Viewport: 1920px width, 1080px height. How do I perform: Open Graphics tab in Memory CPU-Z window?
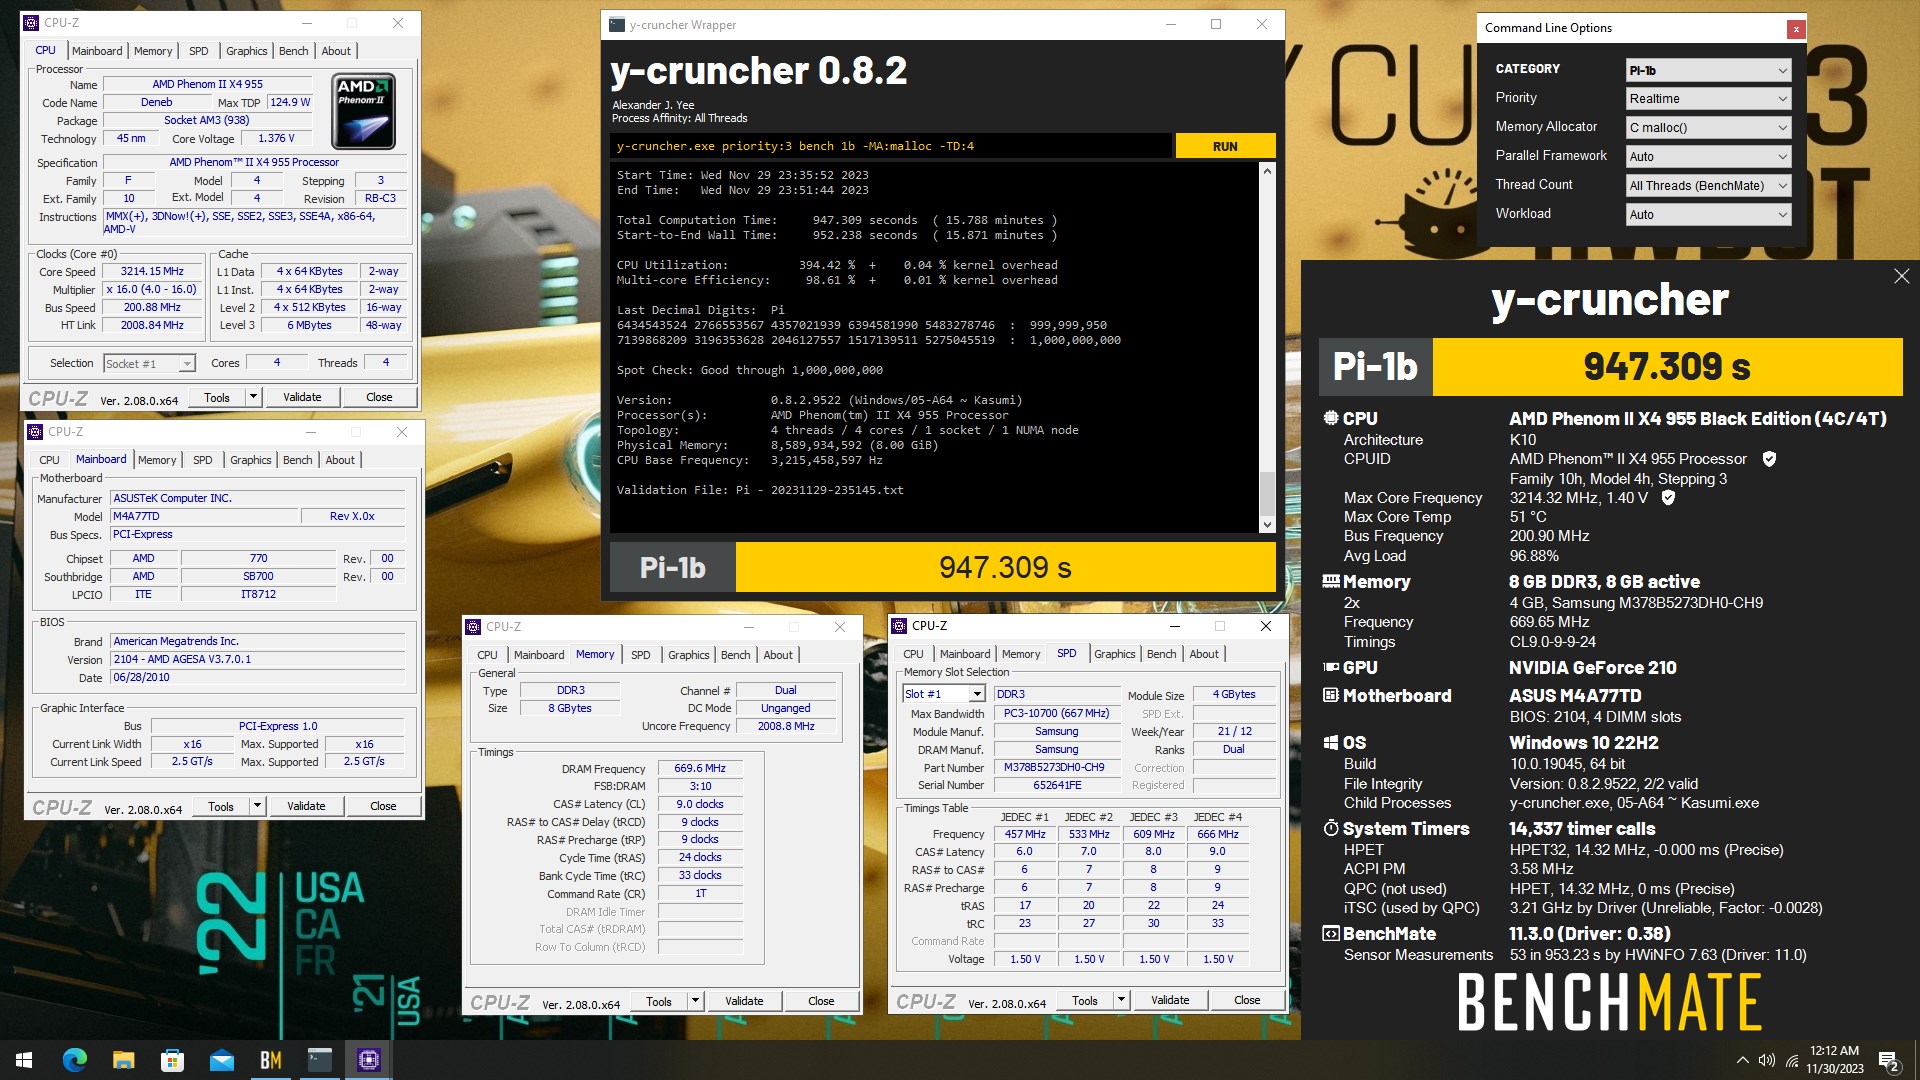688,655
